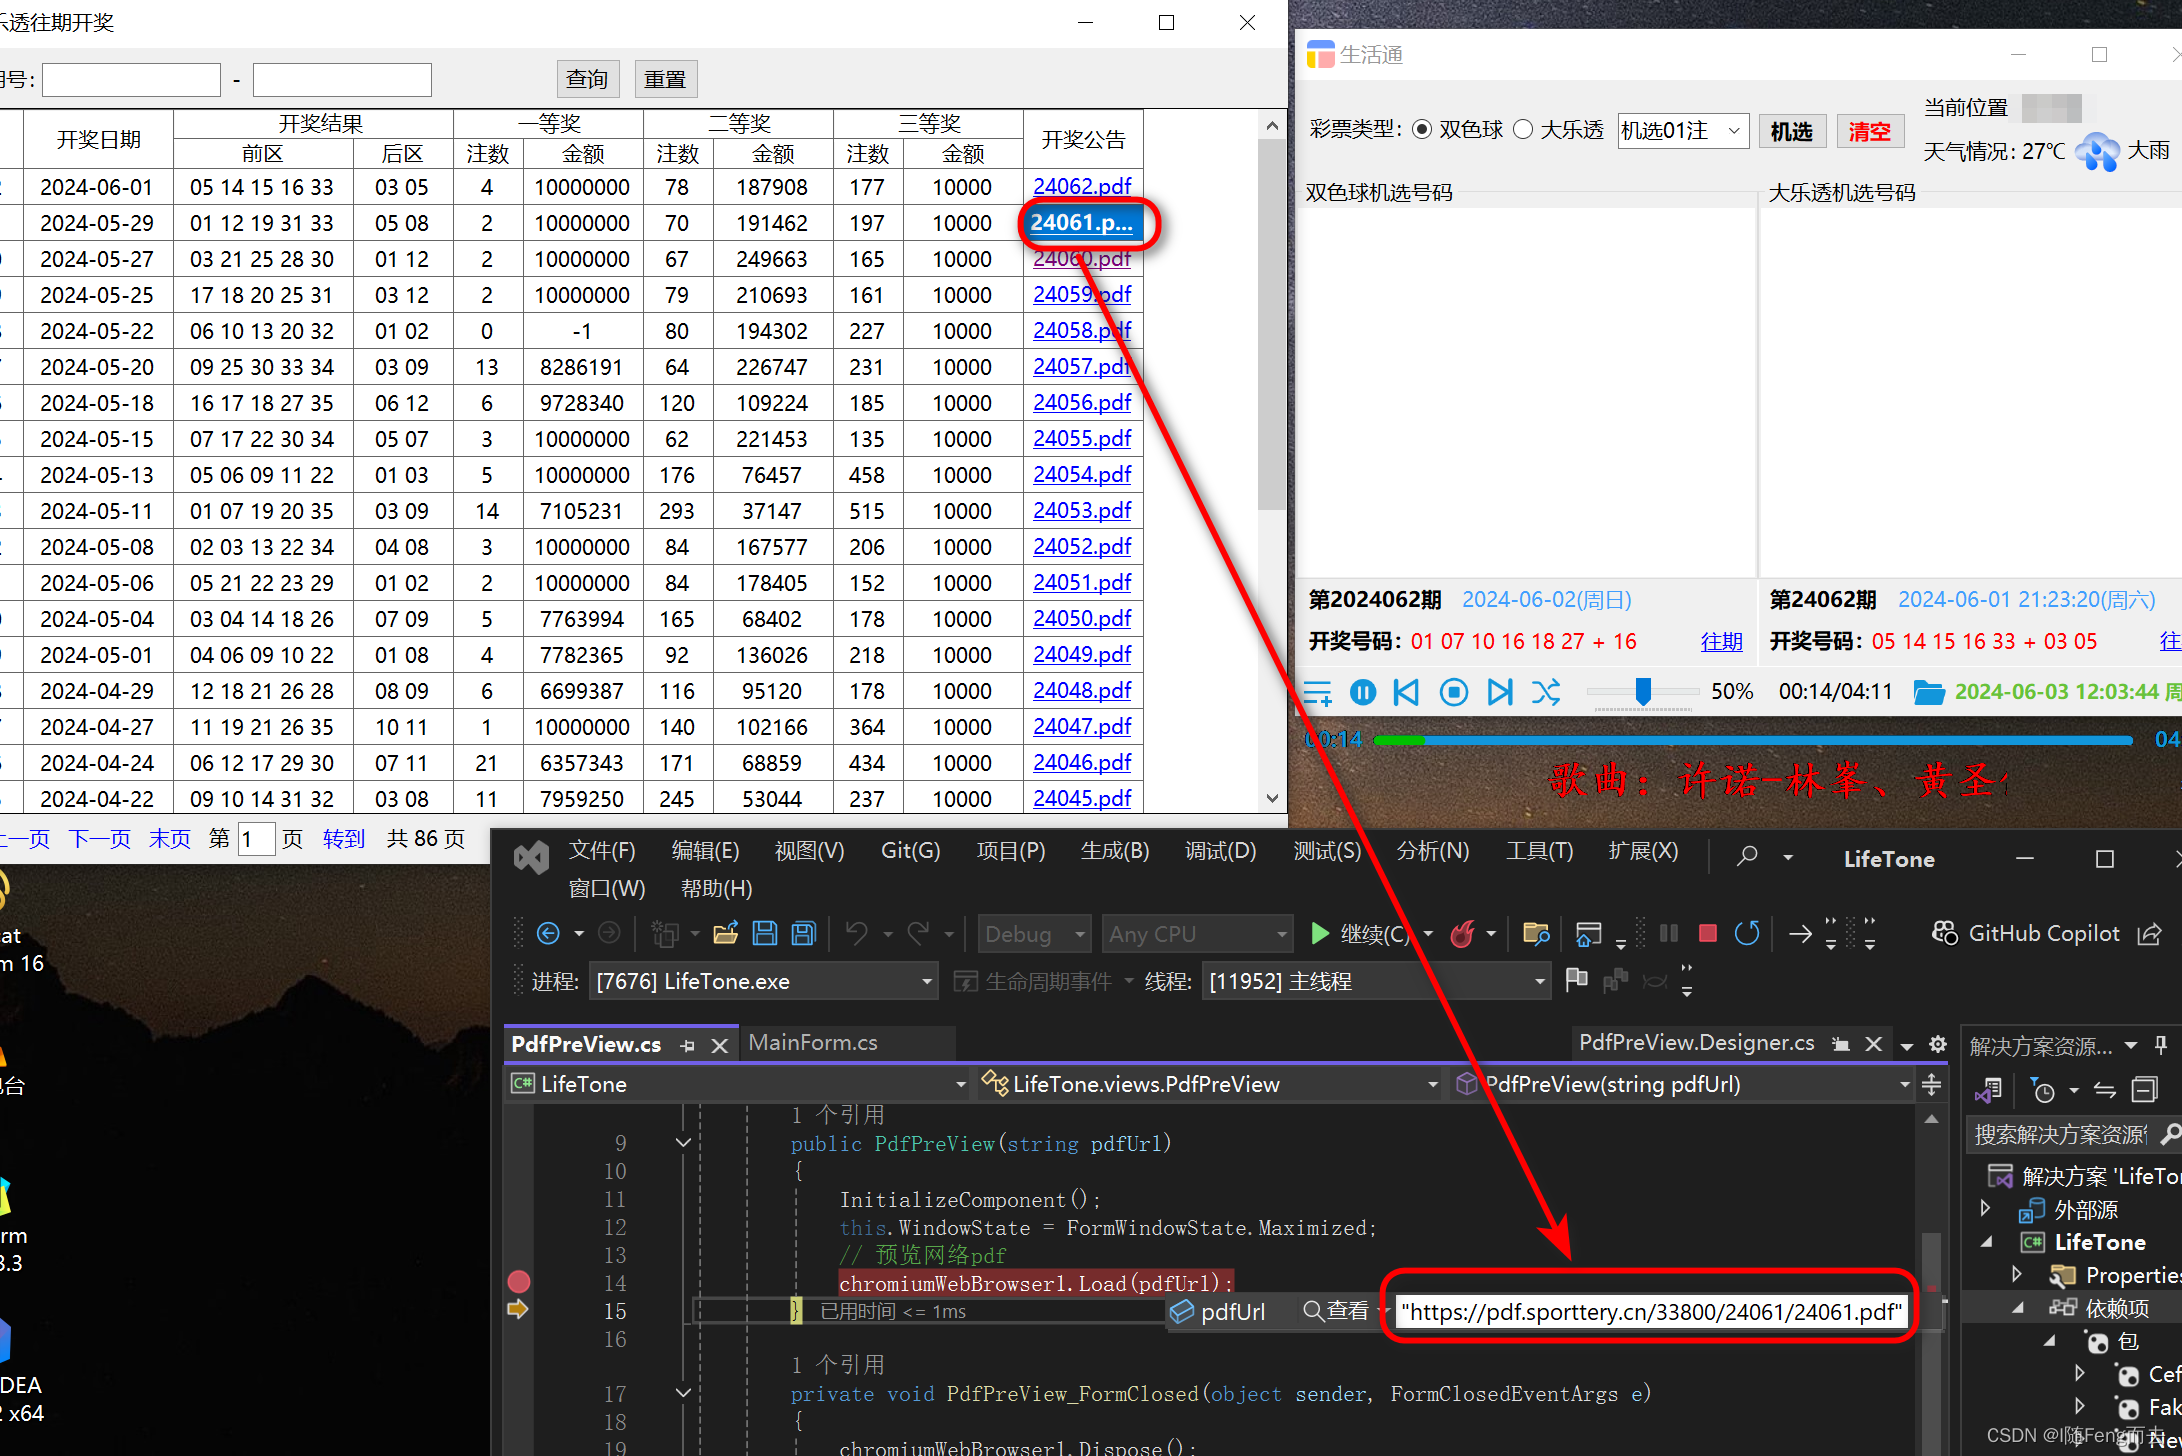Click the second period number input field
Viewport: 2182px width, 1456px height.
click(342, 79)
